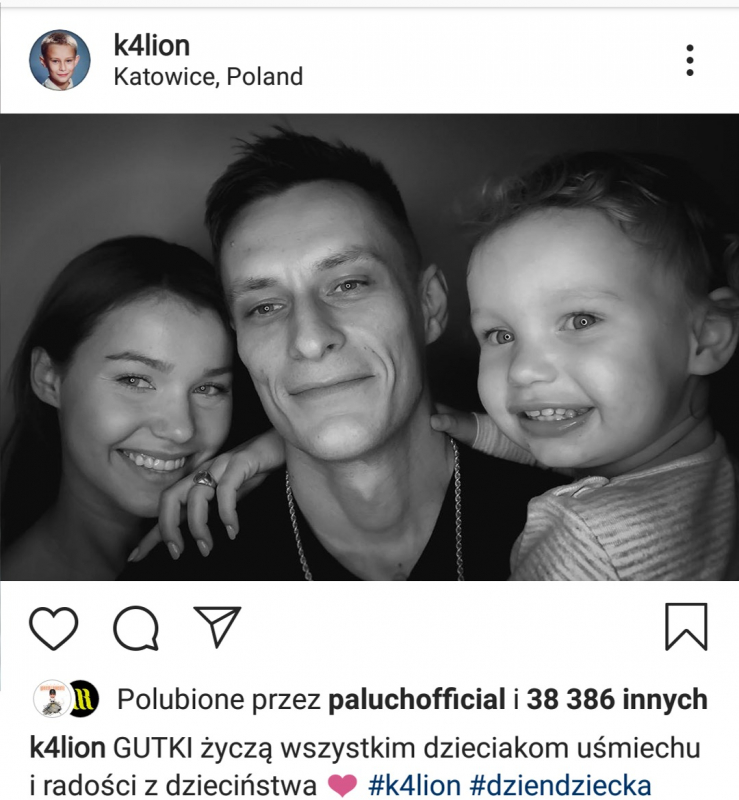Open the Katowice, Poland location tag
The height and width of the screenshot is (800, 739).
[208, 77]
